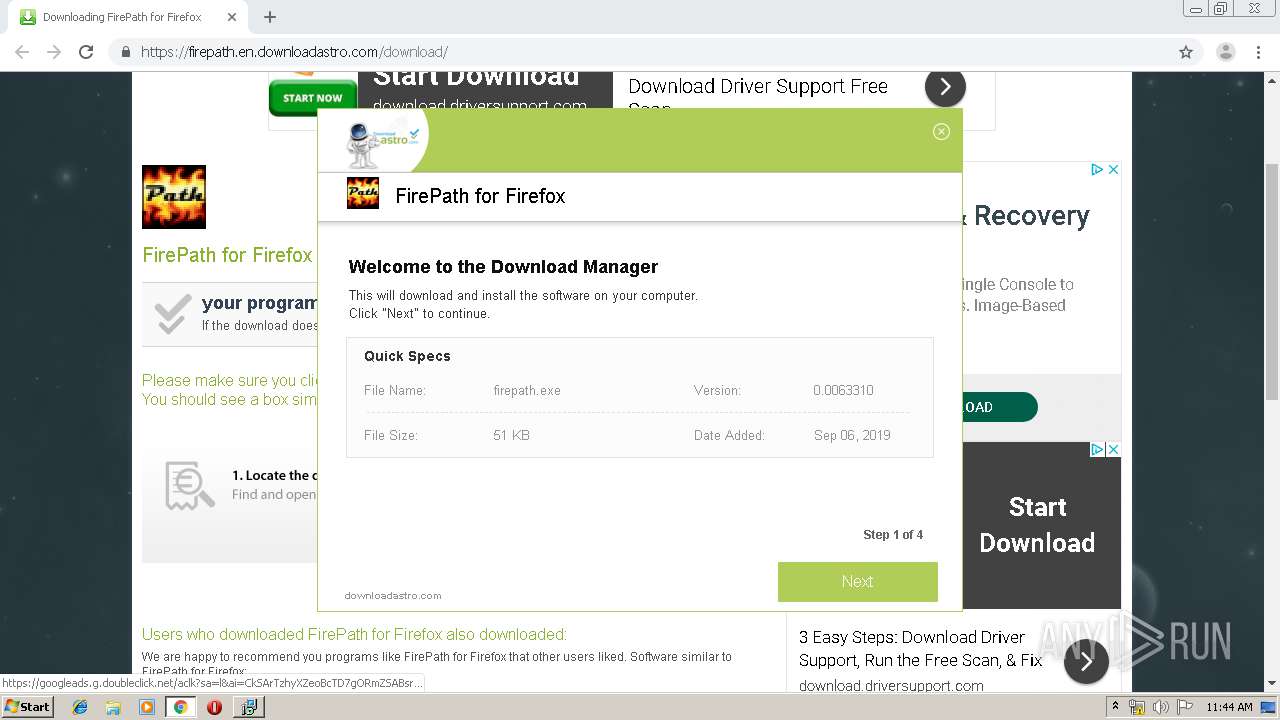Open Windows Explorer folder taskbar icon
Image resolution: width=1280 pixels, height=720 pixels.
click(113, 707)
